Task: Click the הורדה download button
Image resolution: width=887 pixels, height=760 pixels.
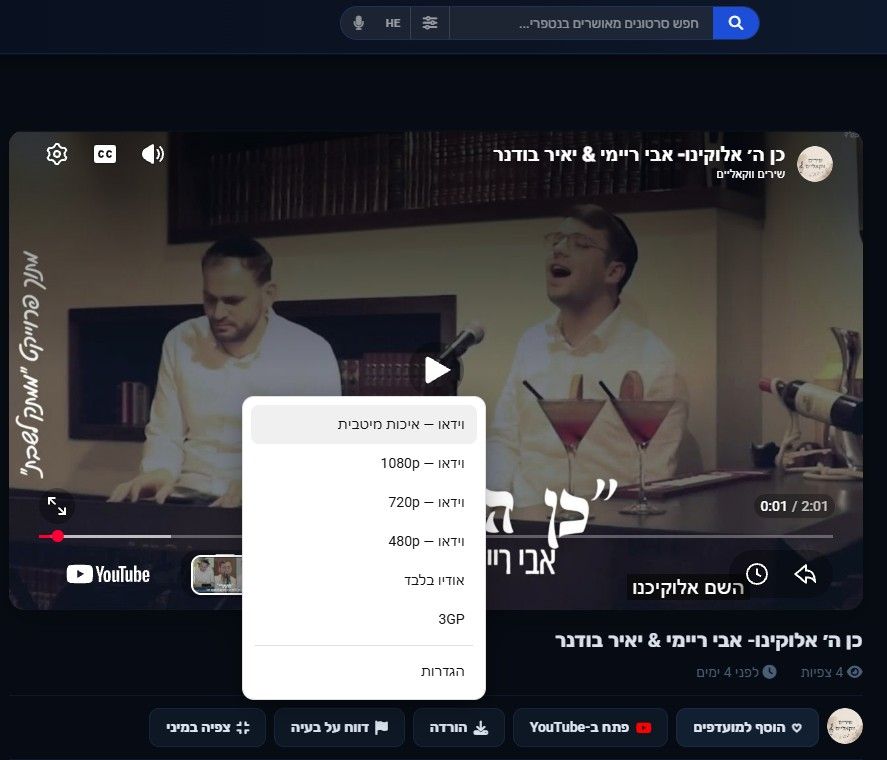Action: coord(459,727)
